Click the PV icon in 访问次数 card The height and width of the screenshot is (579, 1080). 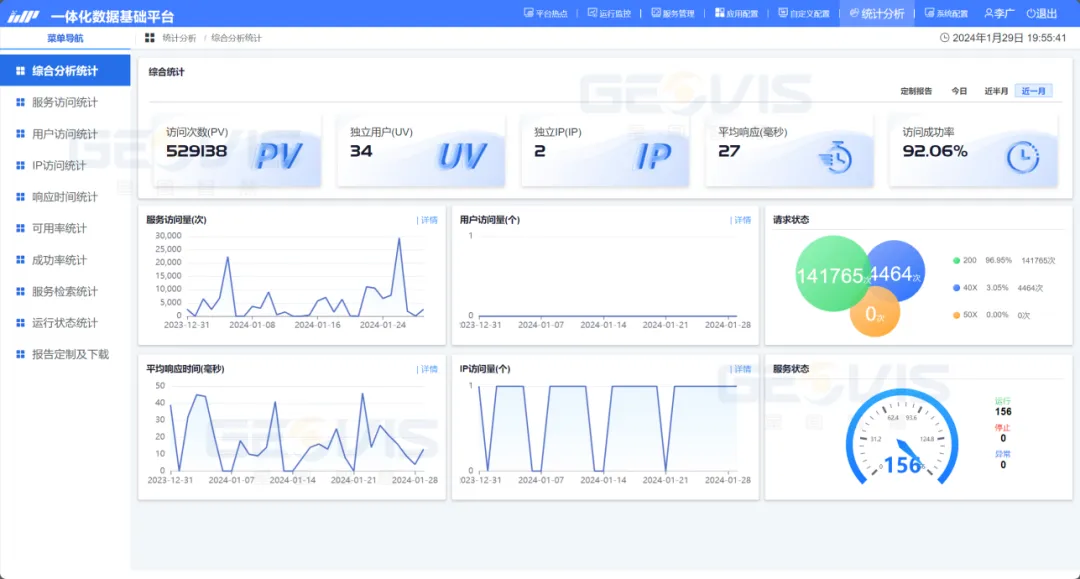[x=279, y=156]
